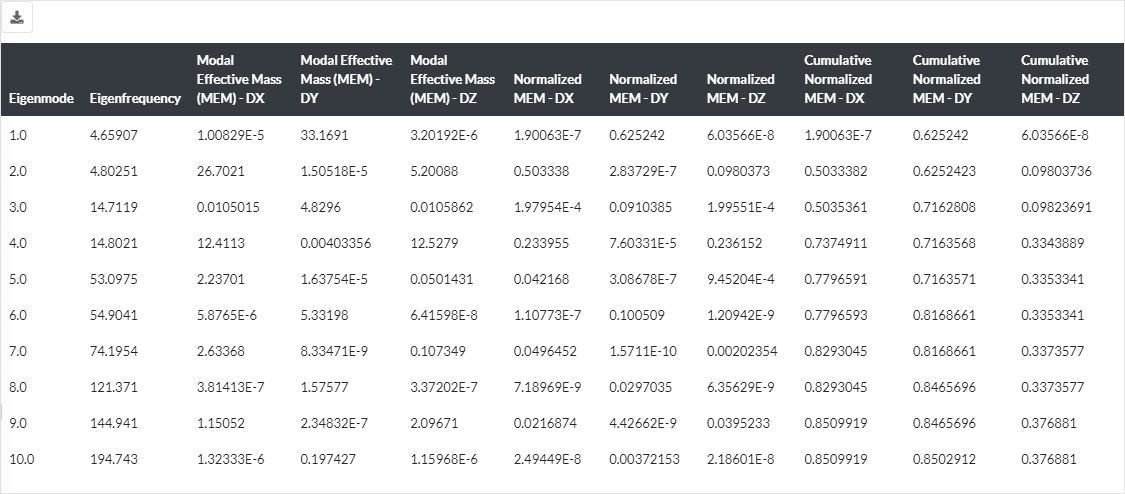1125x494 pixels.
Task: Click Cumulative Normalized MEM - DZ header
Action: 1054,79
